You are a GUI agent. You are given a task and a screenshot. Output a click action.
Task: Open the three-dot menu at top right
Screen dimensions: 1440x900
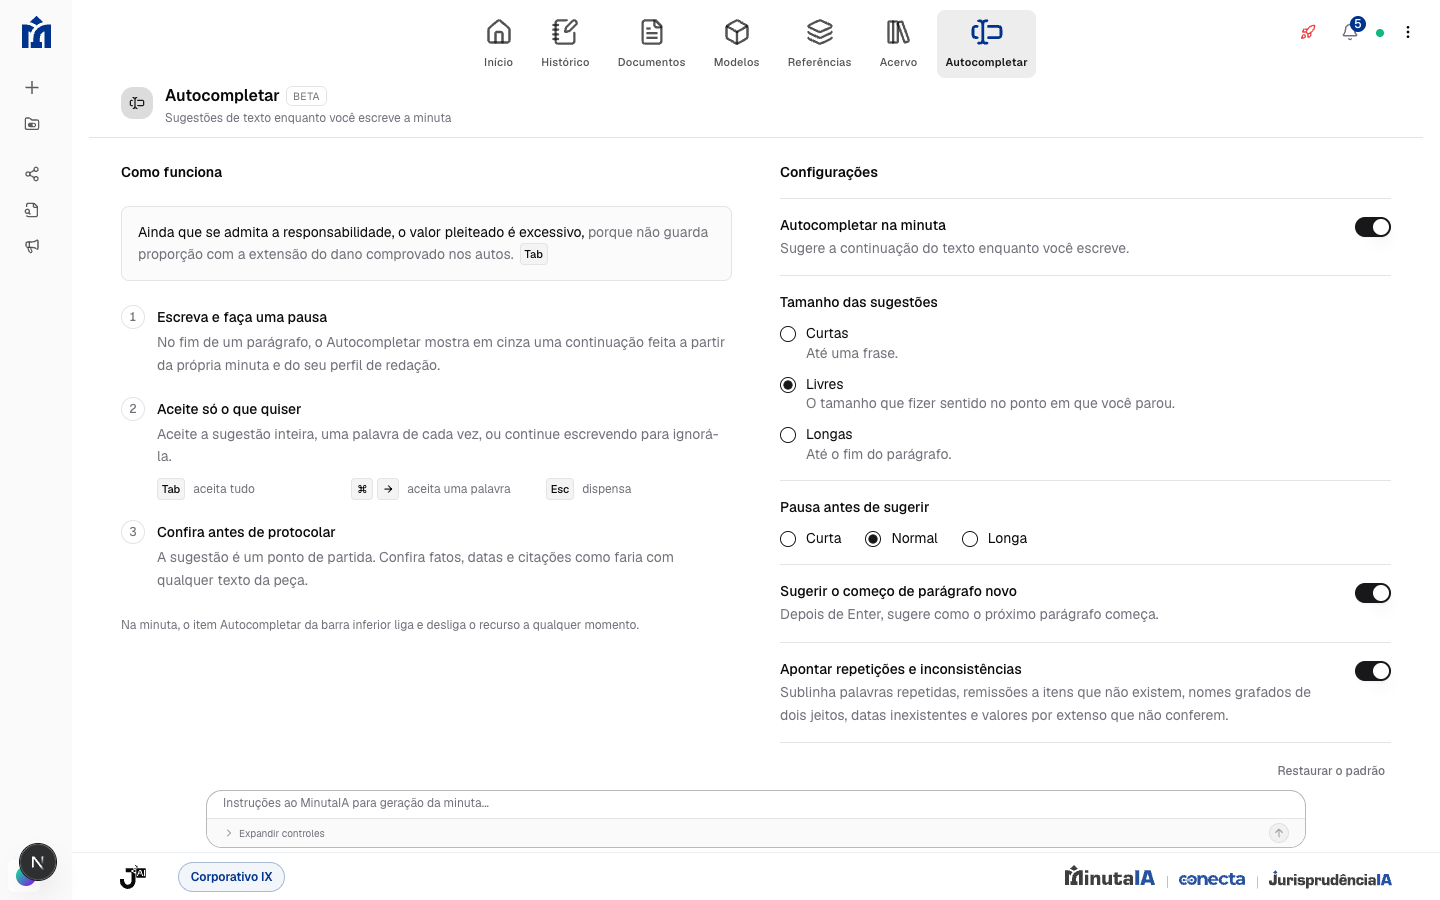point(1408,32)
